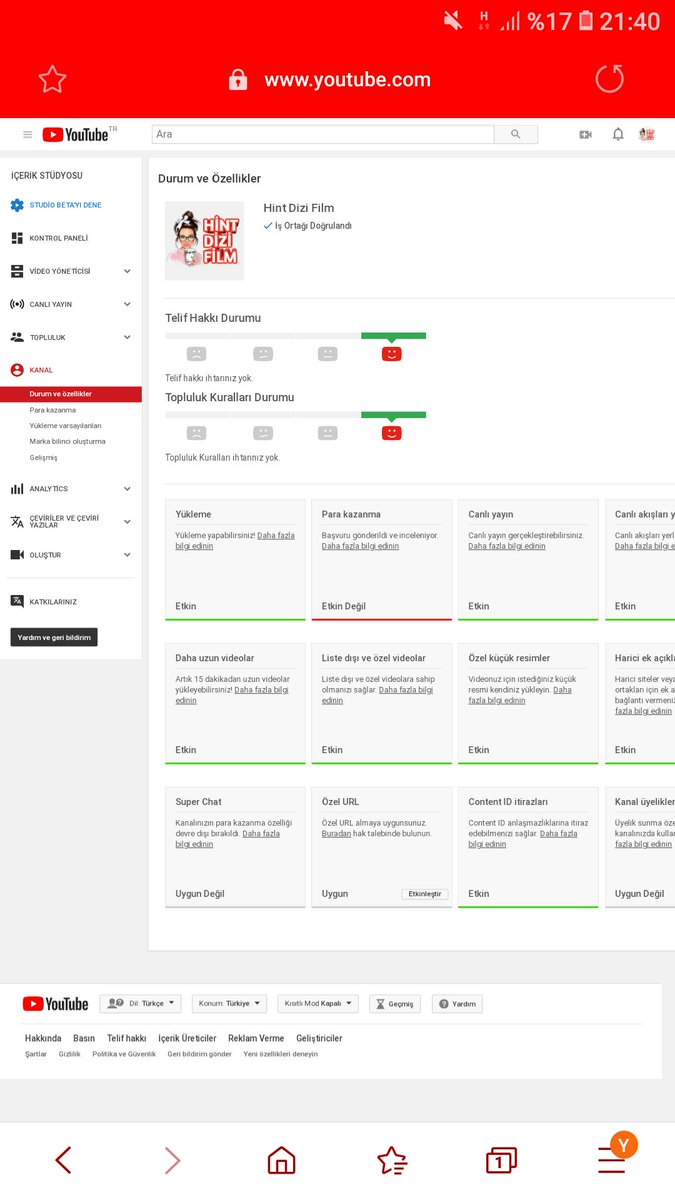Open the YouTube hamburger menu
Viewport: 675px width, 1200px height.
pyautogui.click(x=27, y=135)
